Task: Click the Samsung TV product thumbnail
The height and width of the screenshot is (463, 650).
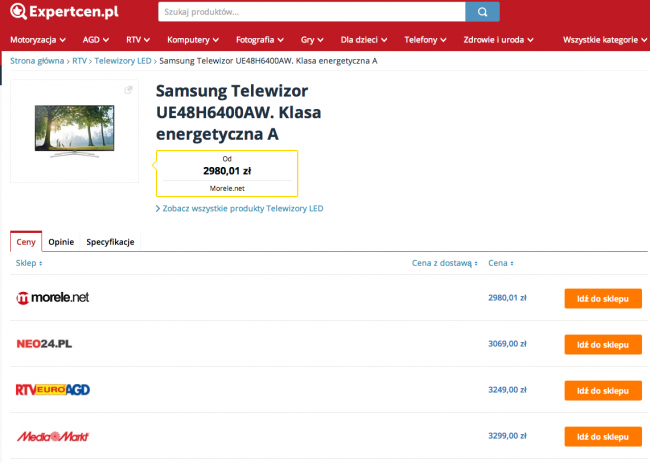Action: pos(75,131)
